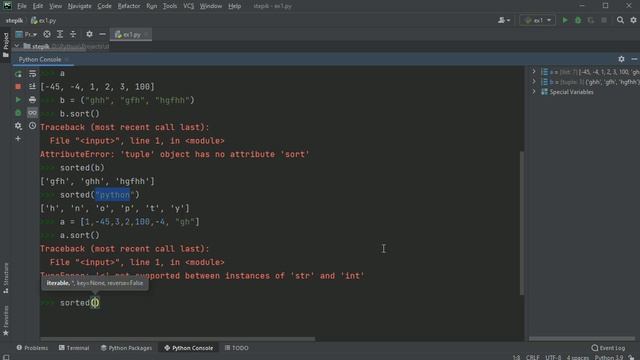The height and width of the screenshot is (360, 640).
Task: Open the Refactor menu
Action: [129, 6]
